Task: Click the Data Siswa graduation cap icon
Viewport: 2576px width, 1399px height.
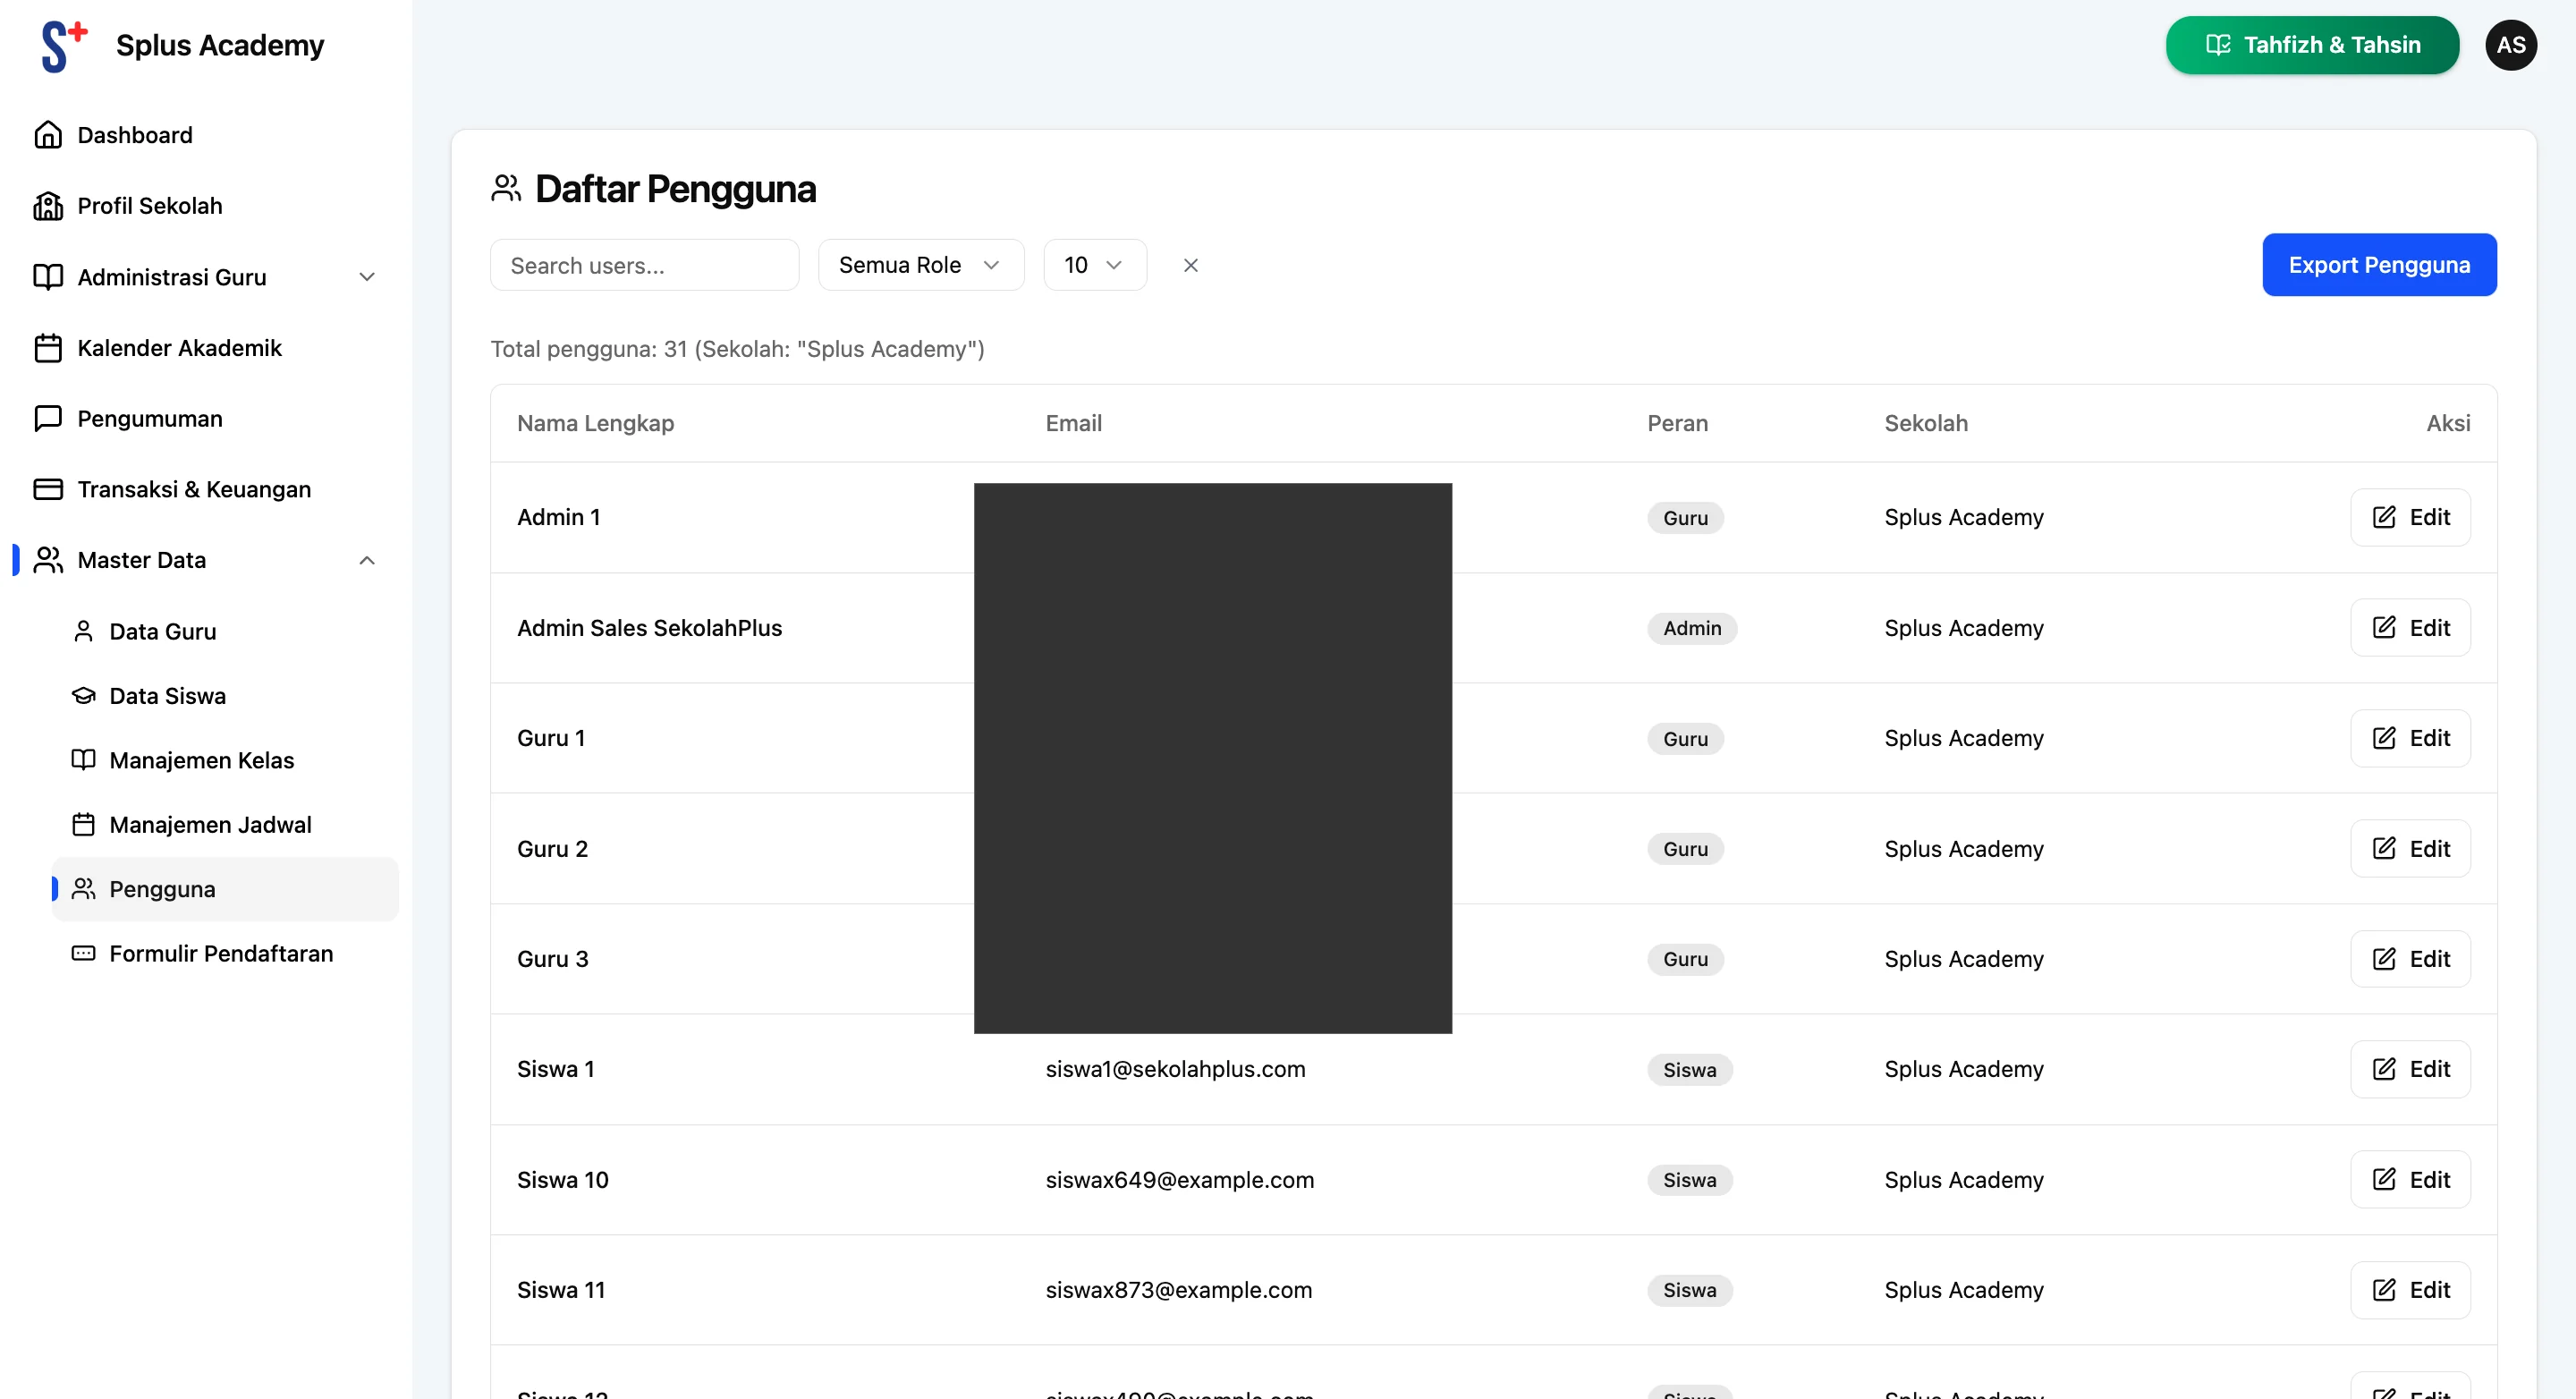Action: pos(84,696)
